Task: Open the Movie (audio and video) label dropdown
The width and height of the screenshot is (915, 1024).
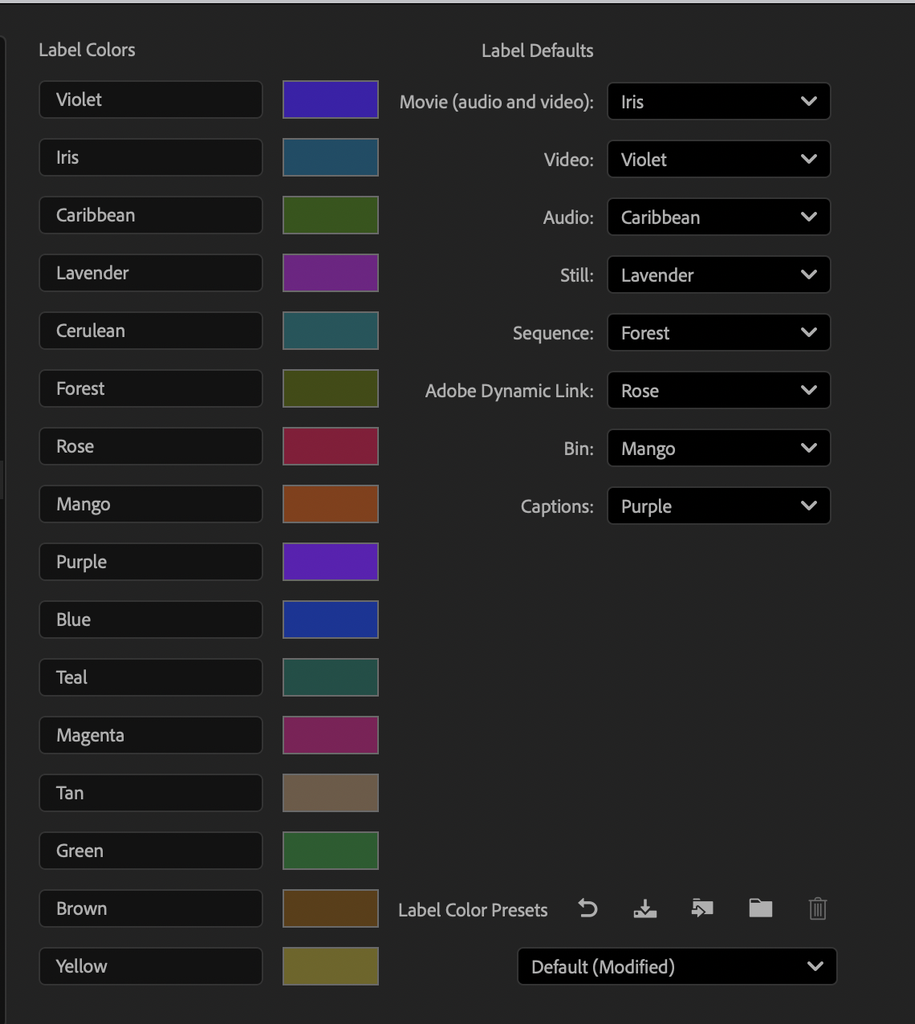Action: [718, 101]
